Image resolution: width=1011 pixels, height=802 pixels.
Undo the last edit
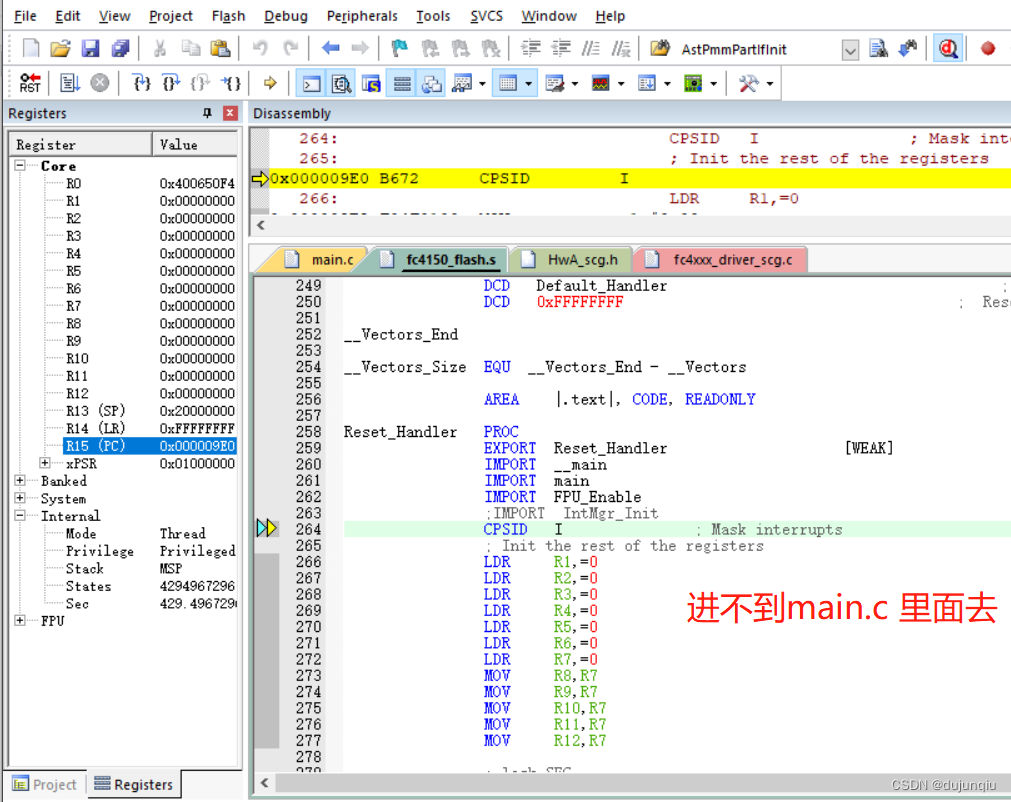(260, 48)
